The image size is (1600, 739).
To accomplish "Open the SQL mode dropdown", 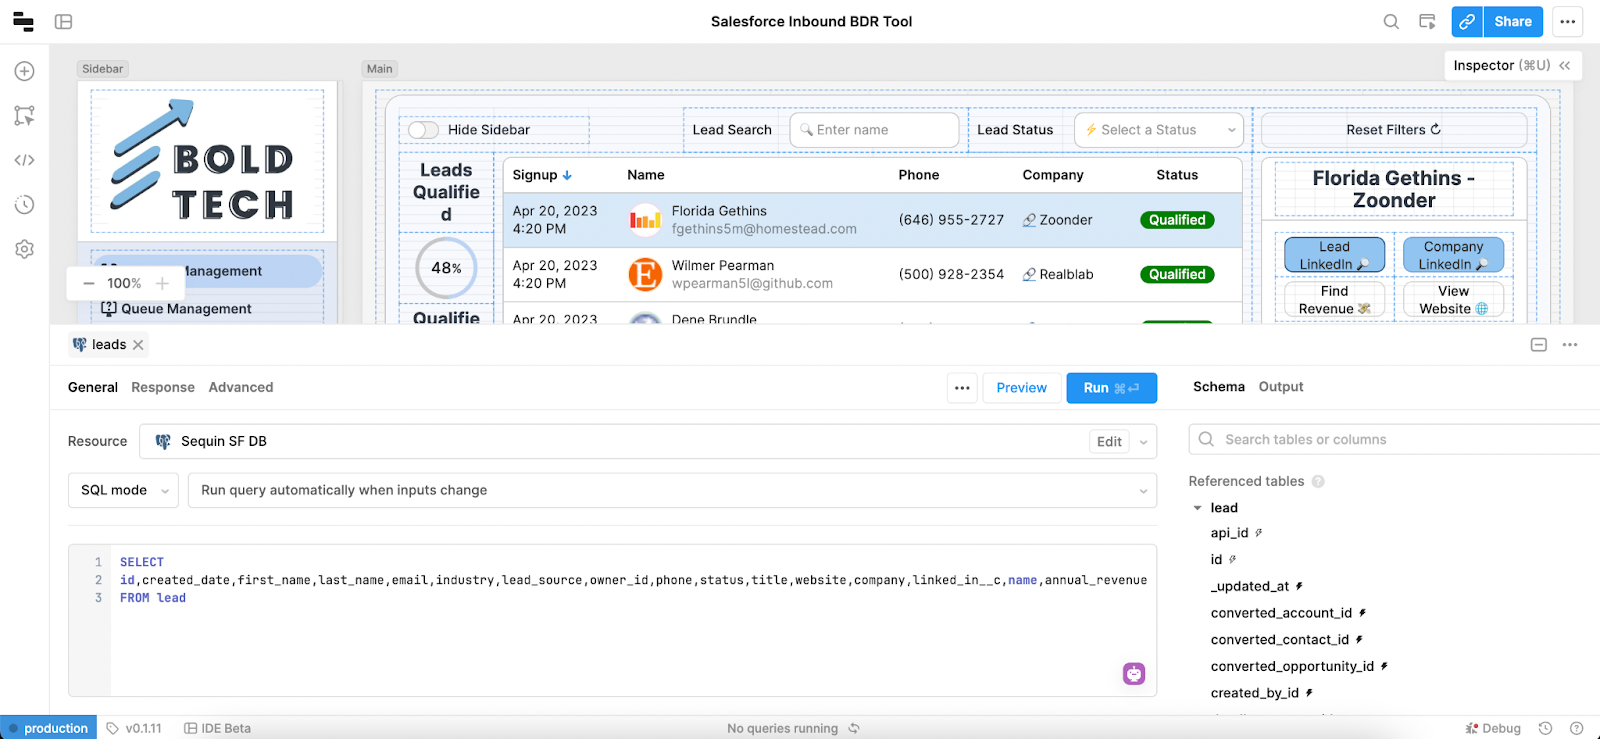I will pyautogui.click(x=124, y=490).
